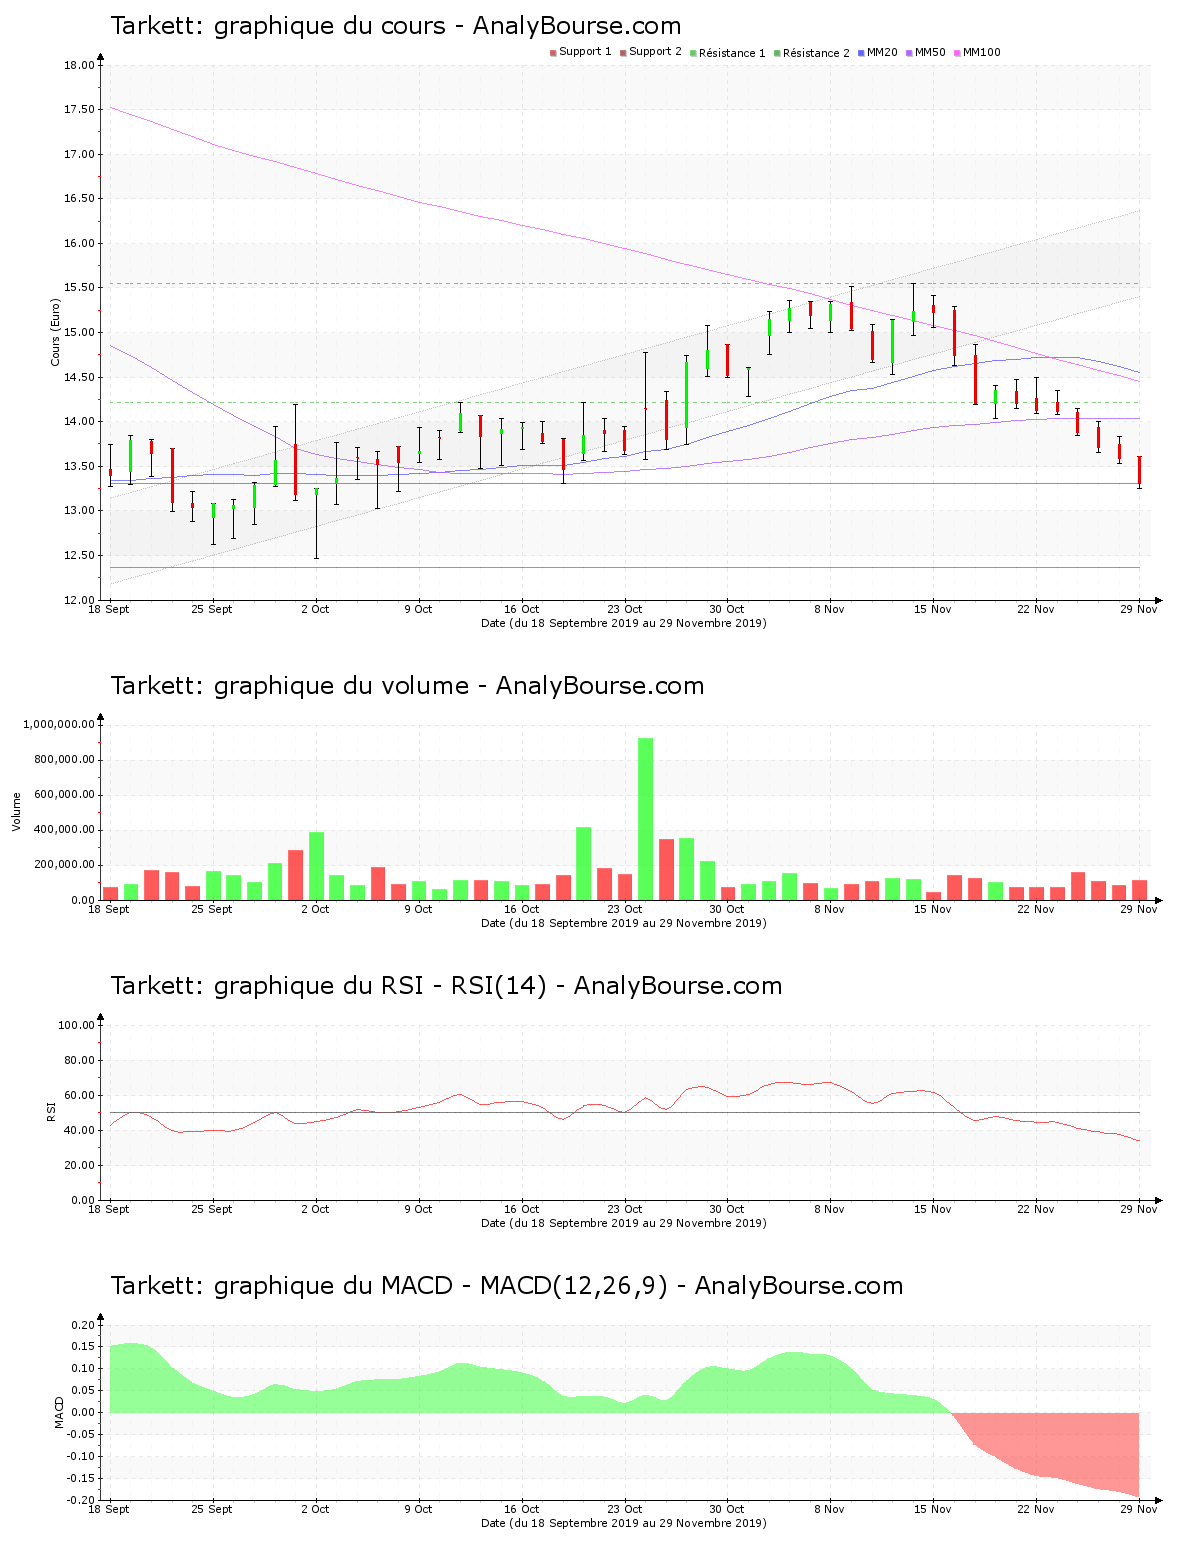Click the 1,000,000.00 value on volume axis

point(59,725)
